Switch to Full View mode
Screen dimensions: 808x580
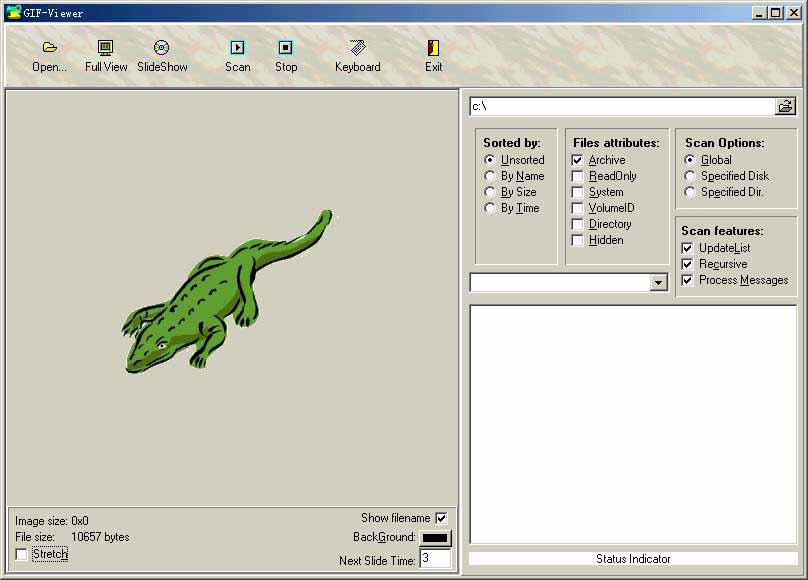pos(106,48)
